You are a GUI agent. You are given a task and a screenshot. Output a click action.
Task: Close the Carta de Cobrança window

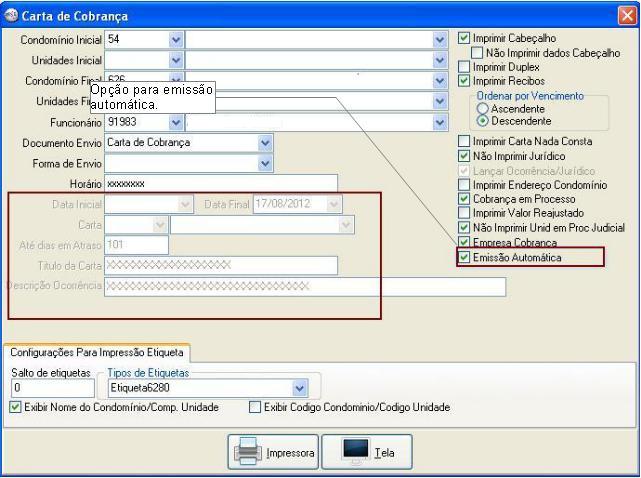coord(626,16)
